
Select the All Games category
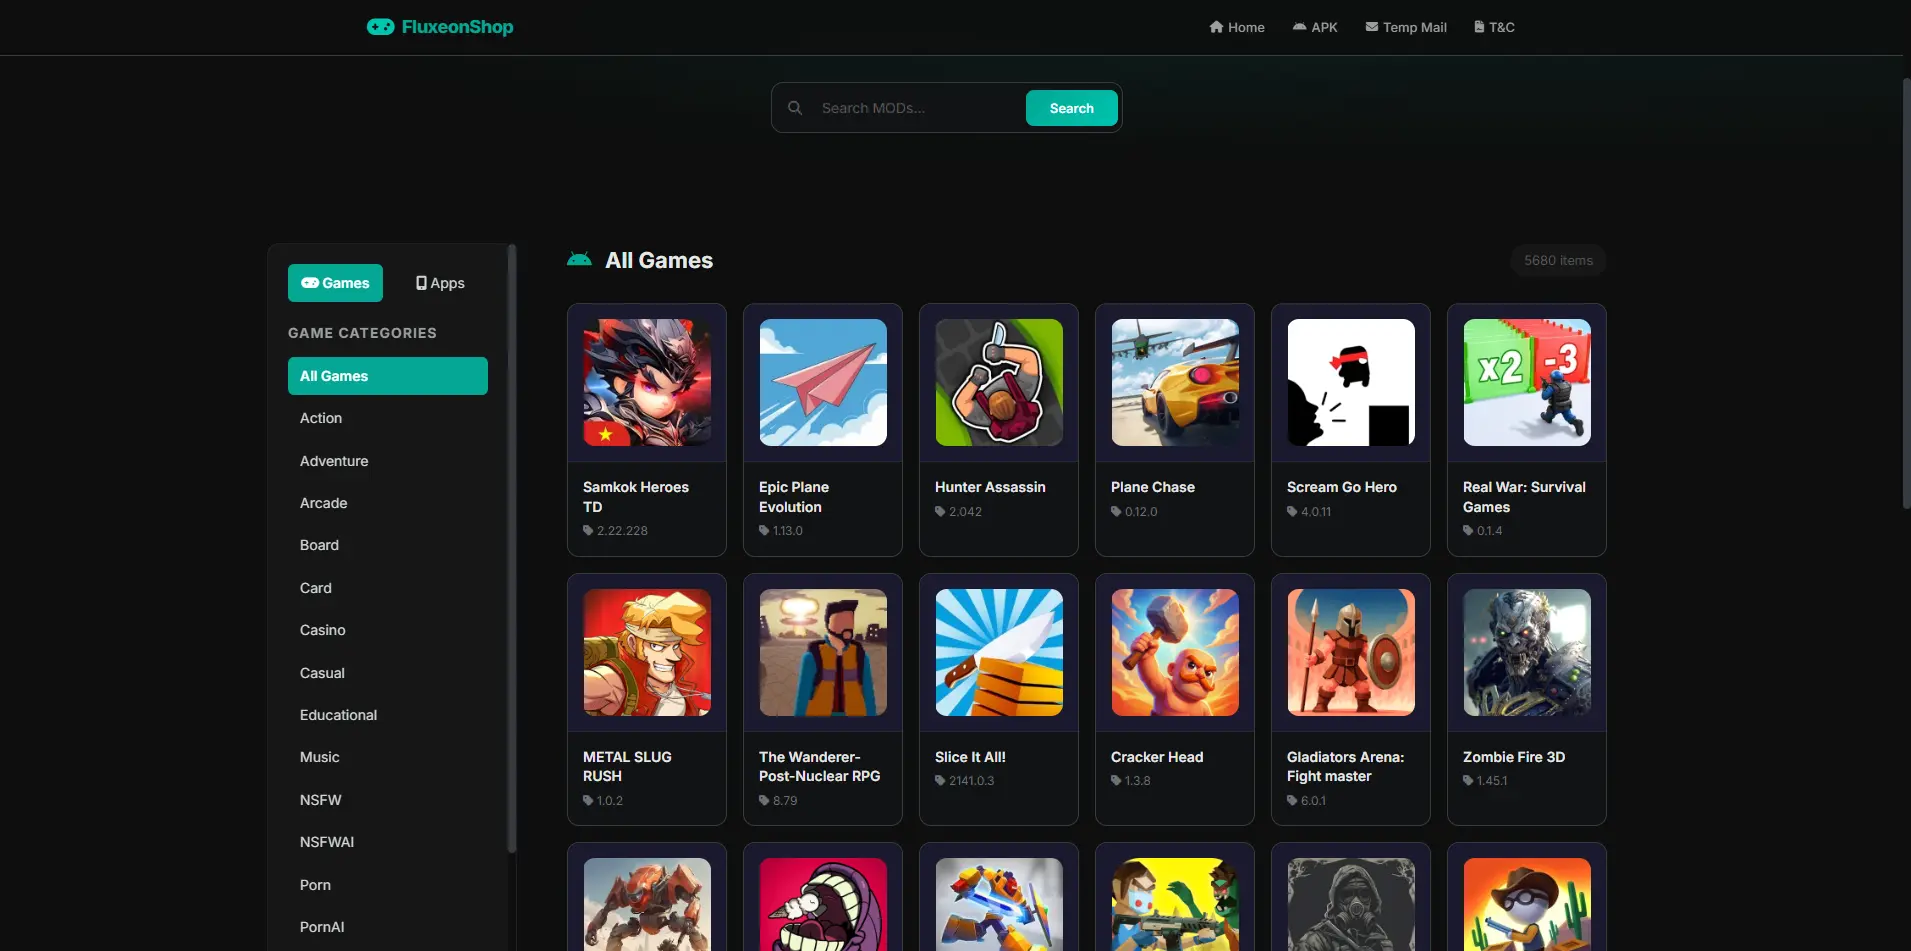388,376
